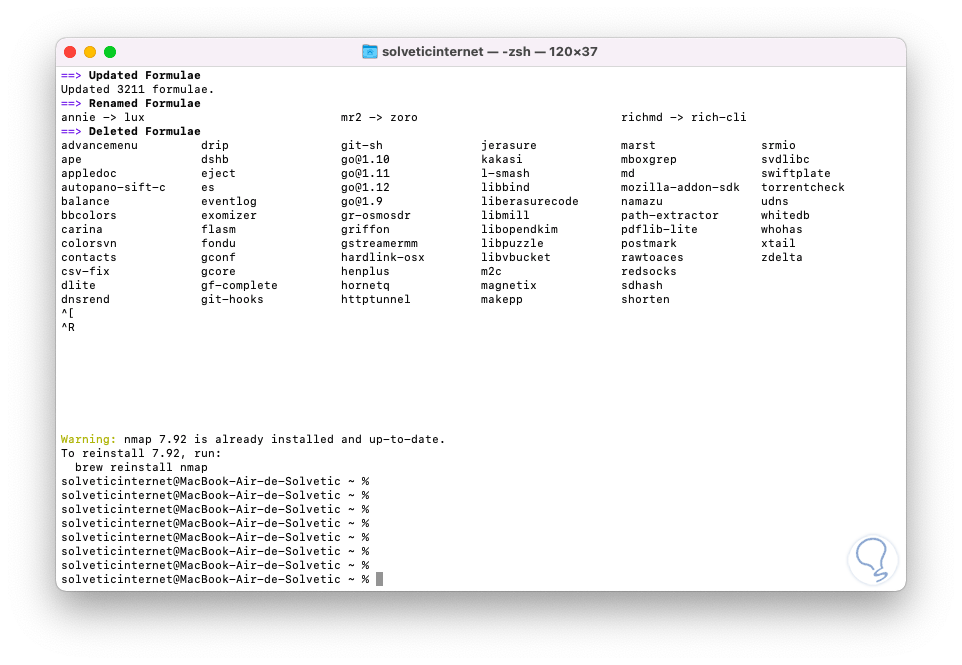The width and height of the screenshot is (962, 665).
Task: Click the 'torrentcheck' formula name
Action: coord(802,188)
